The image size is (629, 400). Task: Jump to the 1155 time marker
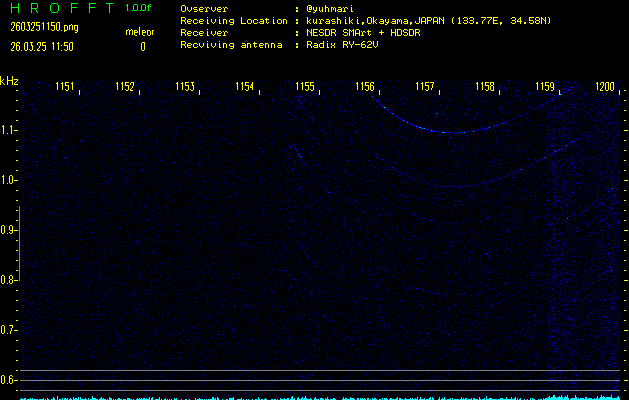(305, 88)
